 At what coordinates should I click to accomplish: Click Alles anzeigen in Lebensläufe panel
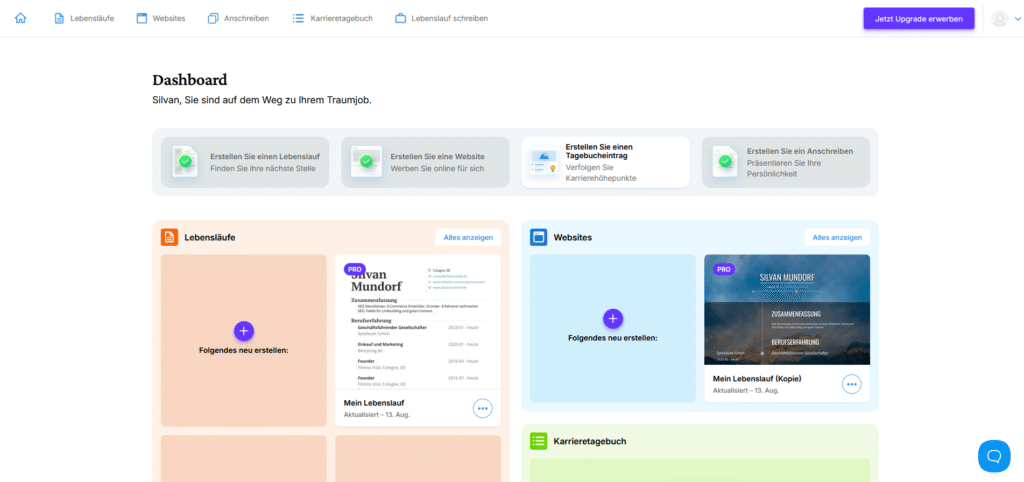(x=468, y=237)
